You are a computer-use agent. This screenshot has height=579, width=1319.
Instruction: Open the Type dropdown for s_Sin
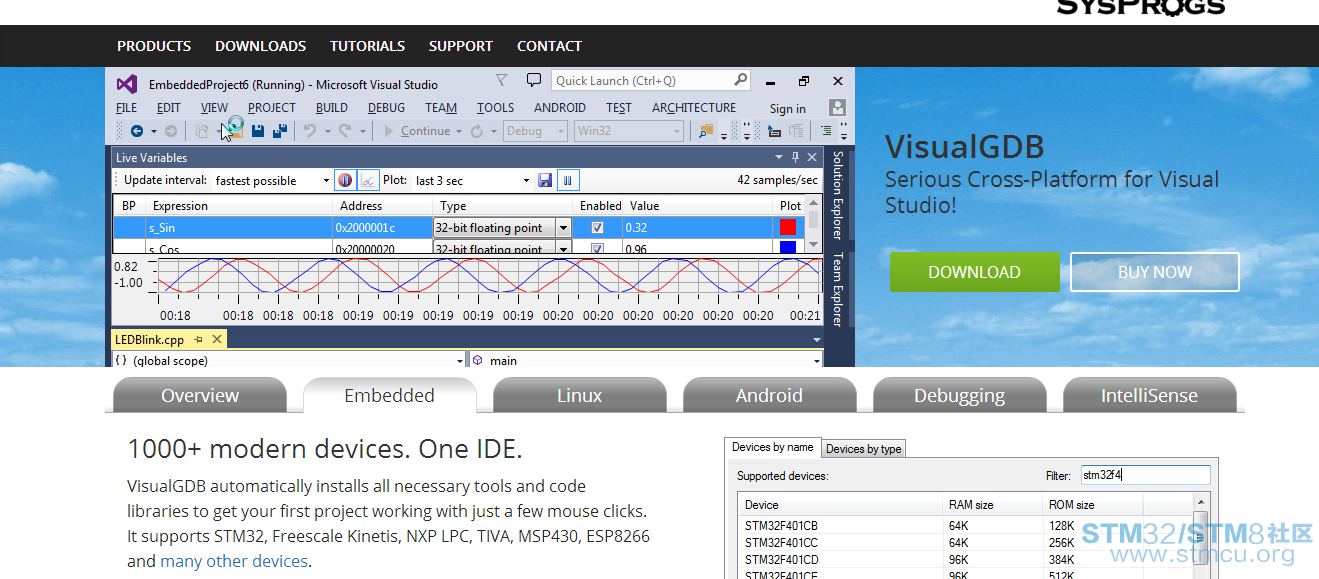[x=563, y=228]
